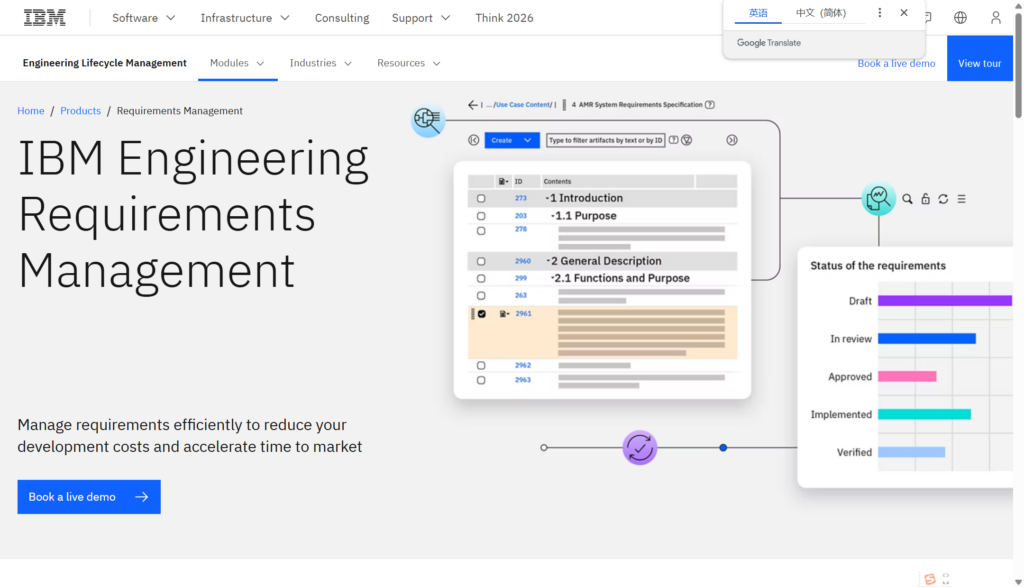Expand the Software menu
The image size is (1024, 587).
pyautogui.click(x=143, y=18)
